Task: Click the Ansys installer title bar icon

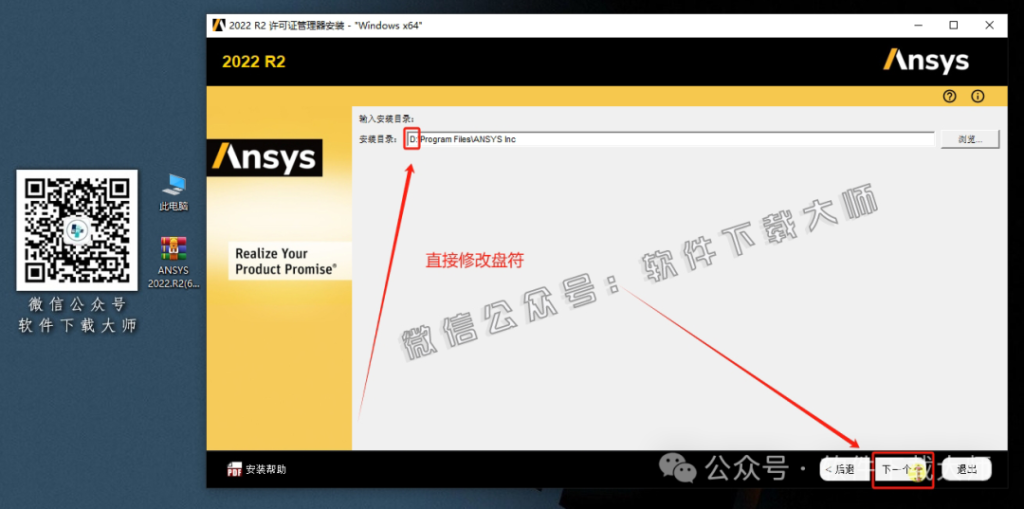Action: 219,25
